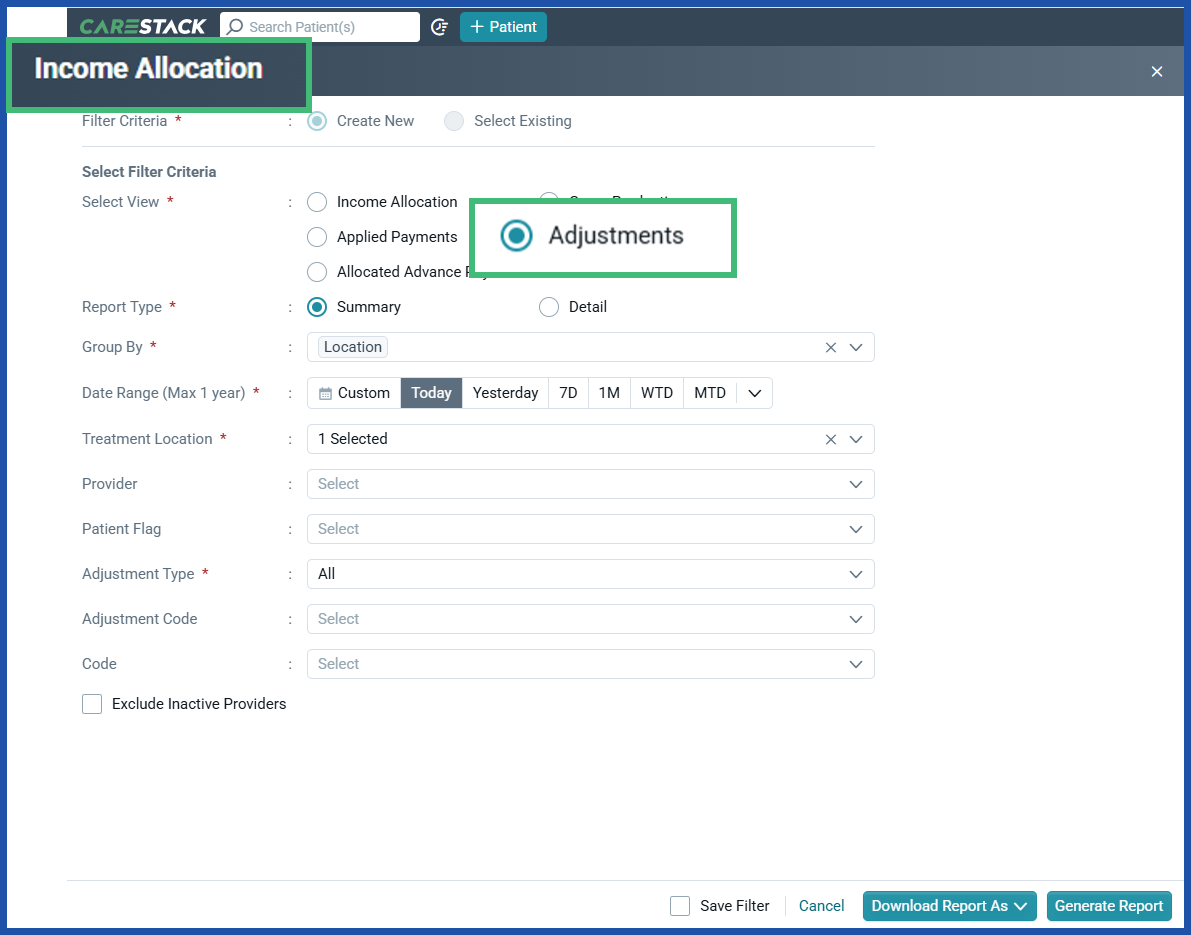Click the Generate Report button
Viewport: 1191px width, 935px height.
(1109, 906)
